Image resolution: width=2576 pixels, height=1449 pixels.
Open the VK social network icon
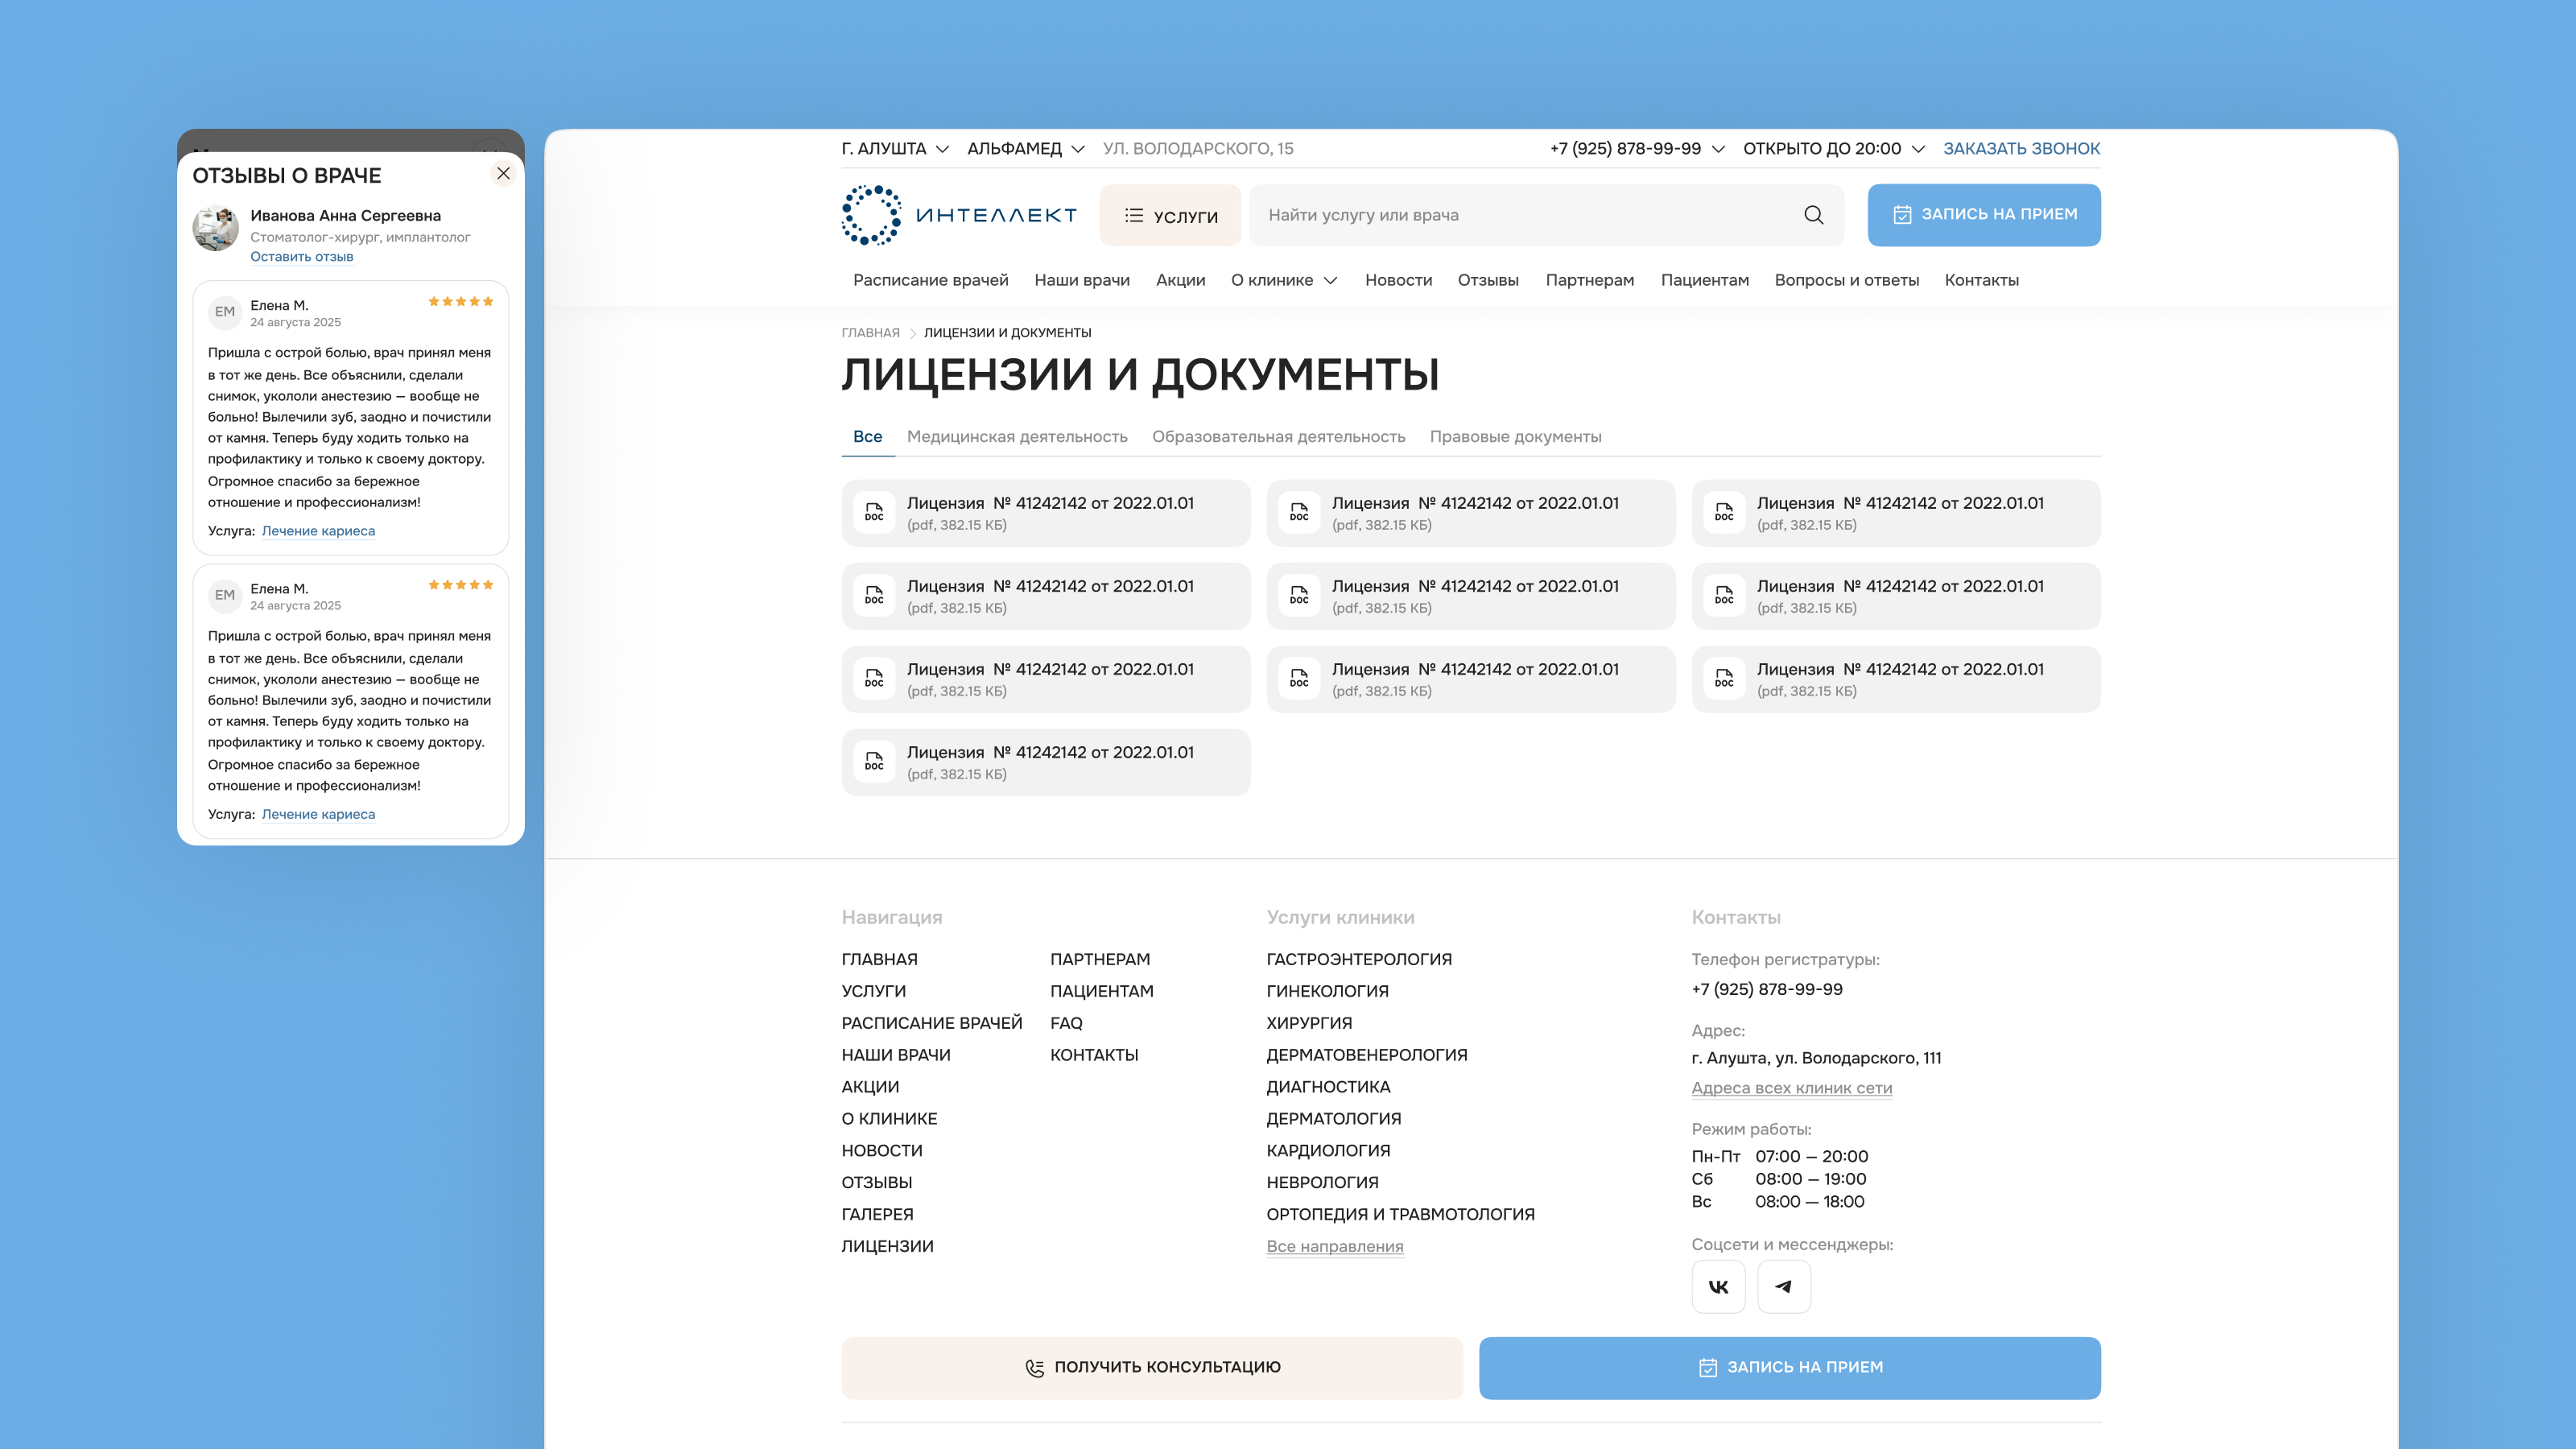tap(1718, 1286)
